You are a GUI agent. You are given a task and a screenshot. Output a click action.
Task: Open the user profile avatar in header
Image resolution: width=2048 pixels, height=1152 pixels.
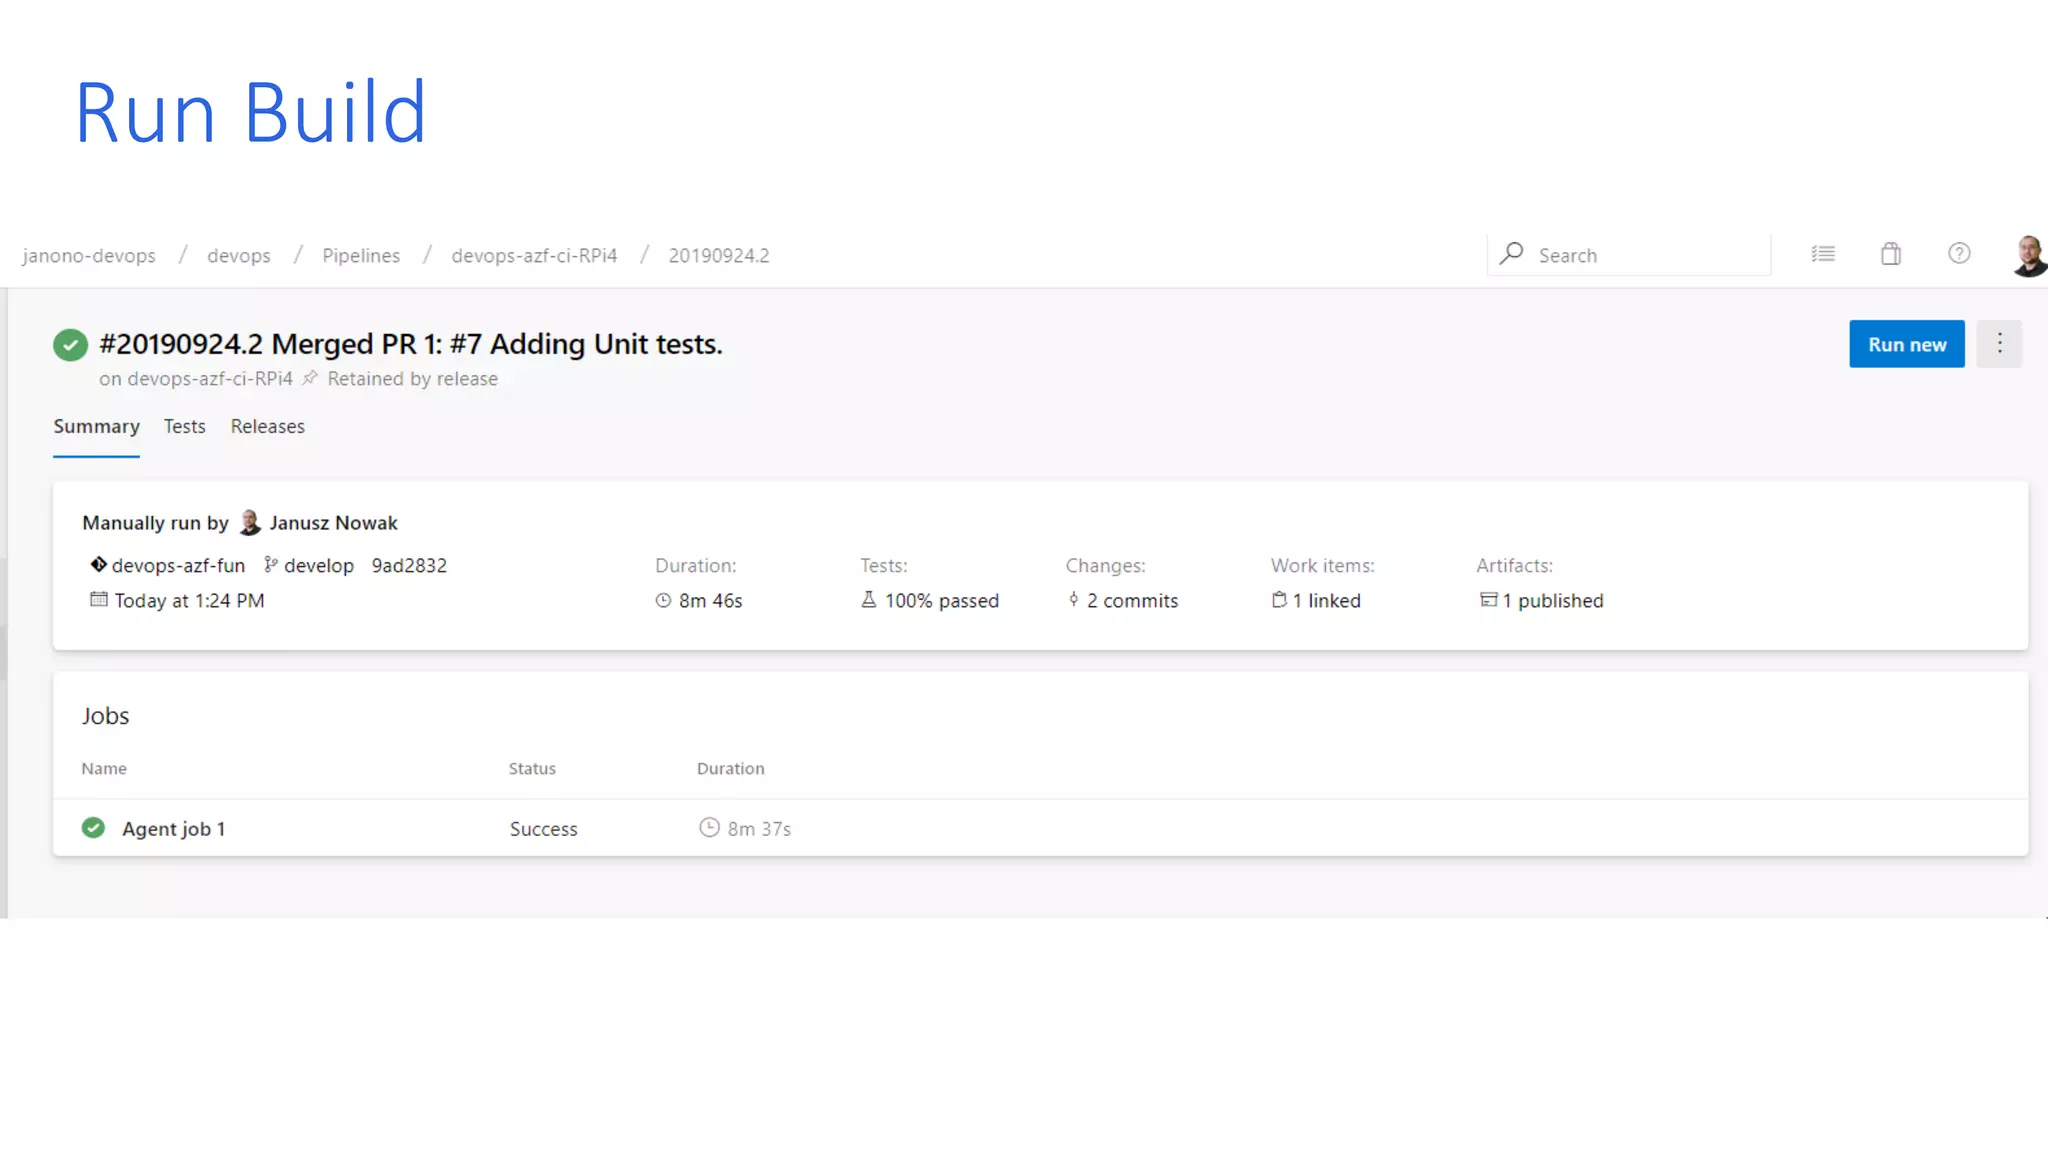click(x=2028, y=256)
